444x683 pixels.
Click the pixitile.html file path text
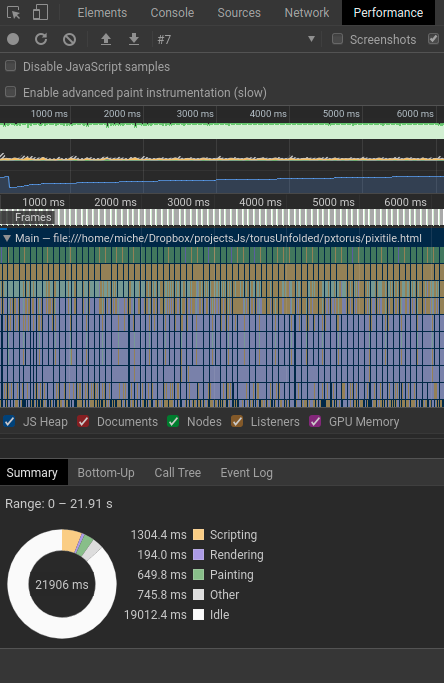point(237,238)
